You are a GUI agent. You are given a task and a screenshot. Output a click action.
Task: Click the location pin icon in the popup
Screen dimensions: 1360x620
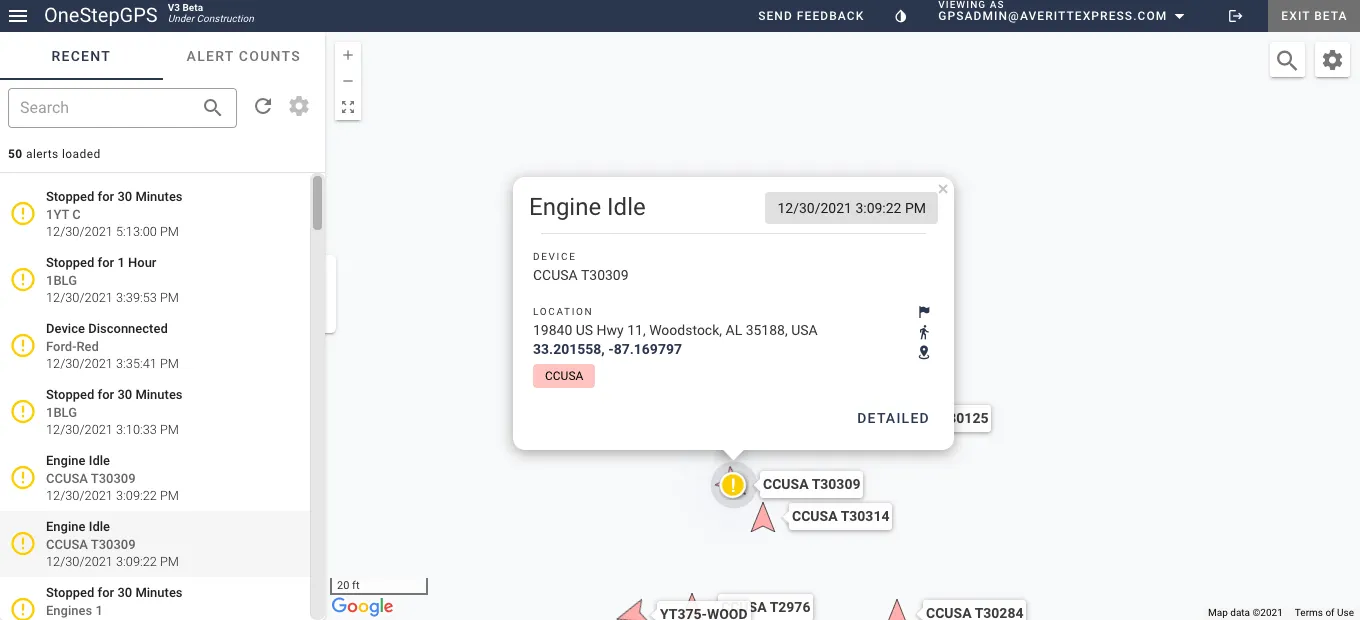(x=923, y=353)
